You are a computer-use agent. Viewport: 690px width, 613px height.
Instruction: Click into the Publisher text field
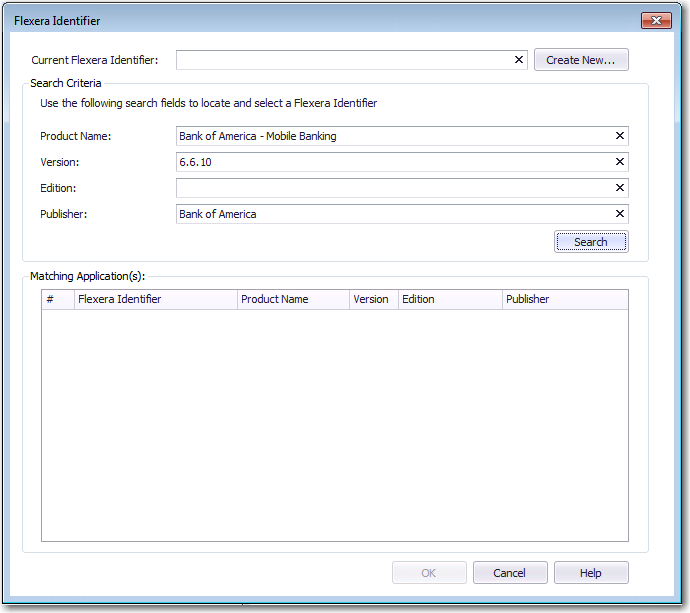pos(393,214)
